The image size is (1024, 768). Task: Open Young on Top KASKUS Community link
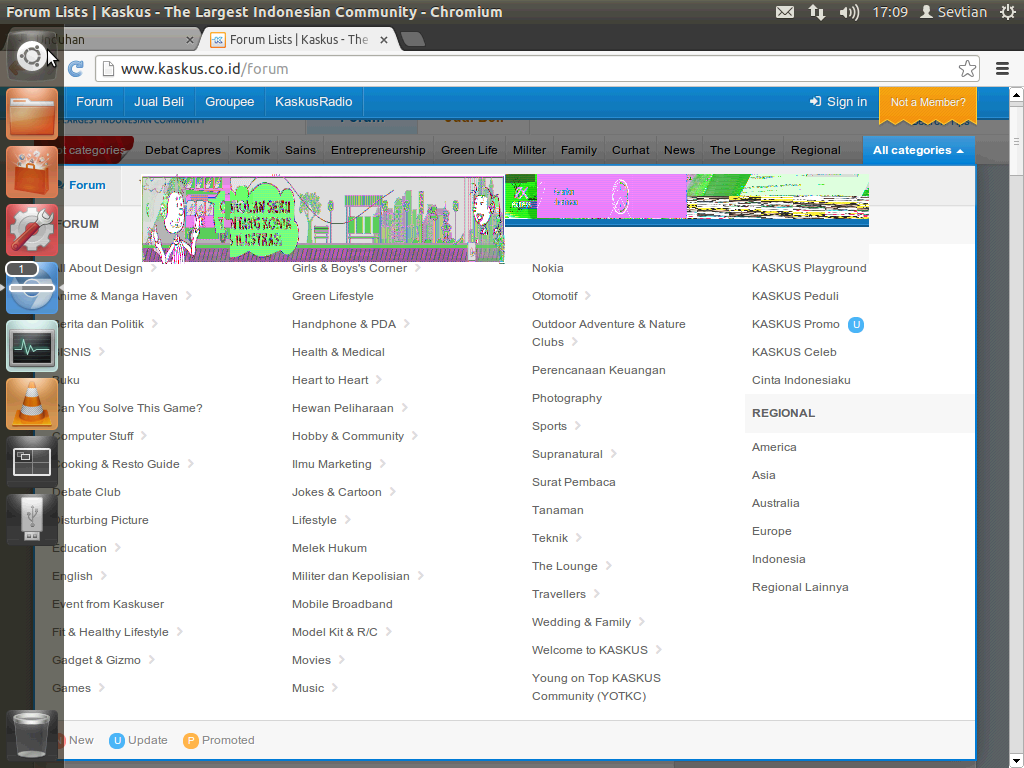pyautogui.click(x=596, y=687)
